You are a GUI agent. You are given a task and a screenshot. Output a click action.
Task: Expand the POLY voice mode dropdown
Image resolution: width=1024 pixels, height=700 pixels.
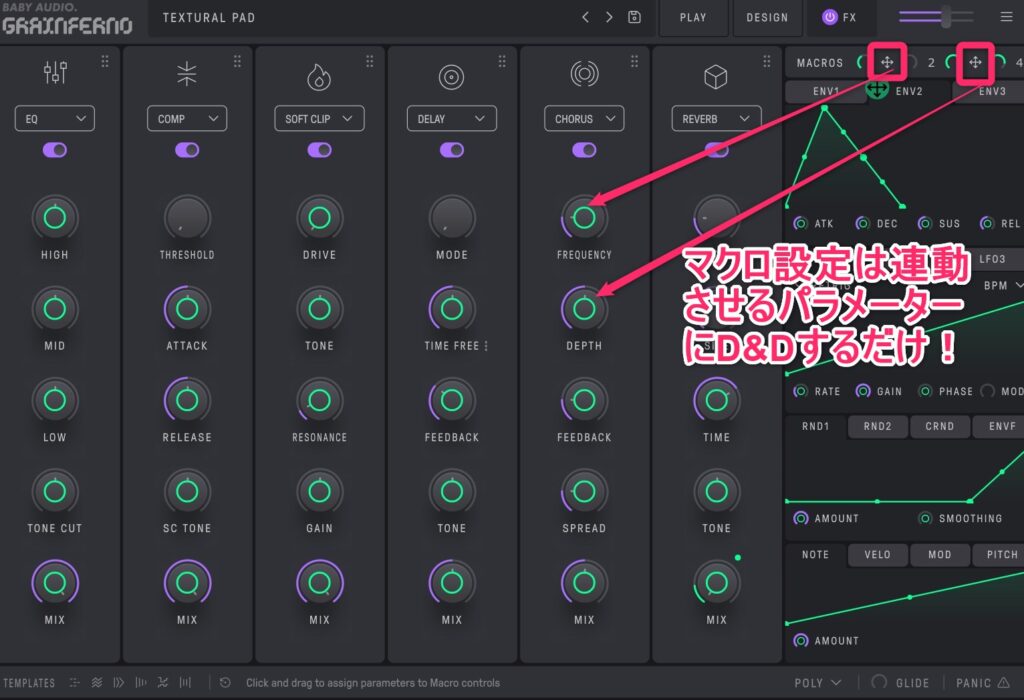pos(817,683)
